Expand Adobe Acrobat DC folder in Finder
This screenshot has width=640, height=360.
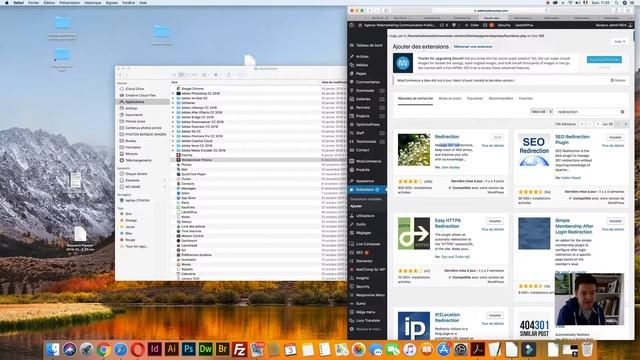coord(173,98)
